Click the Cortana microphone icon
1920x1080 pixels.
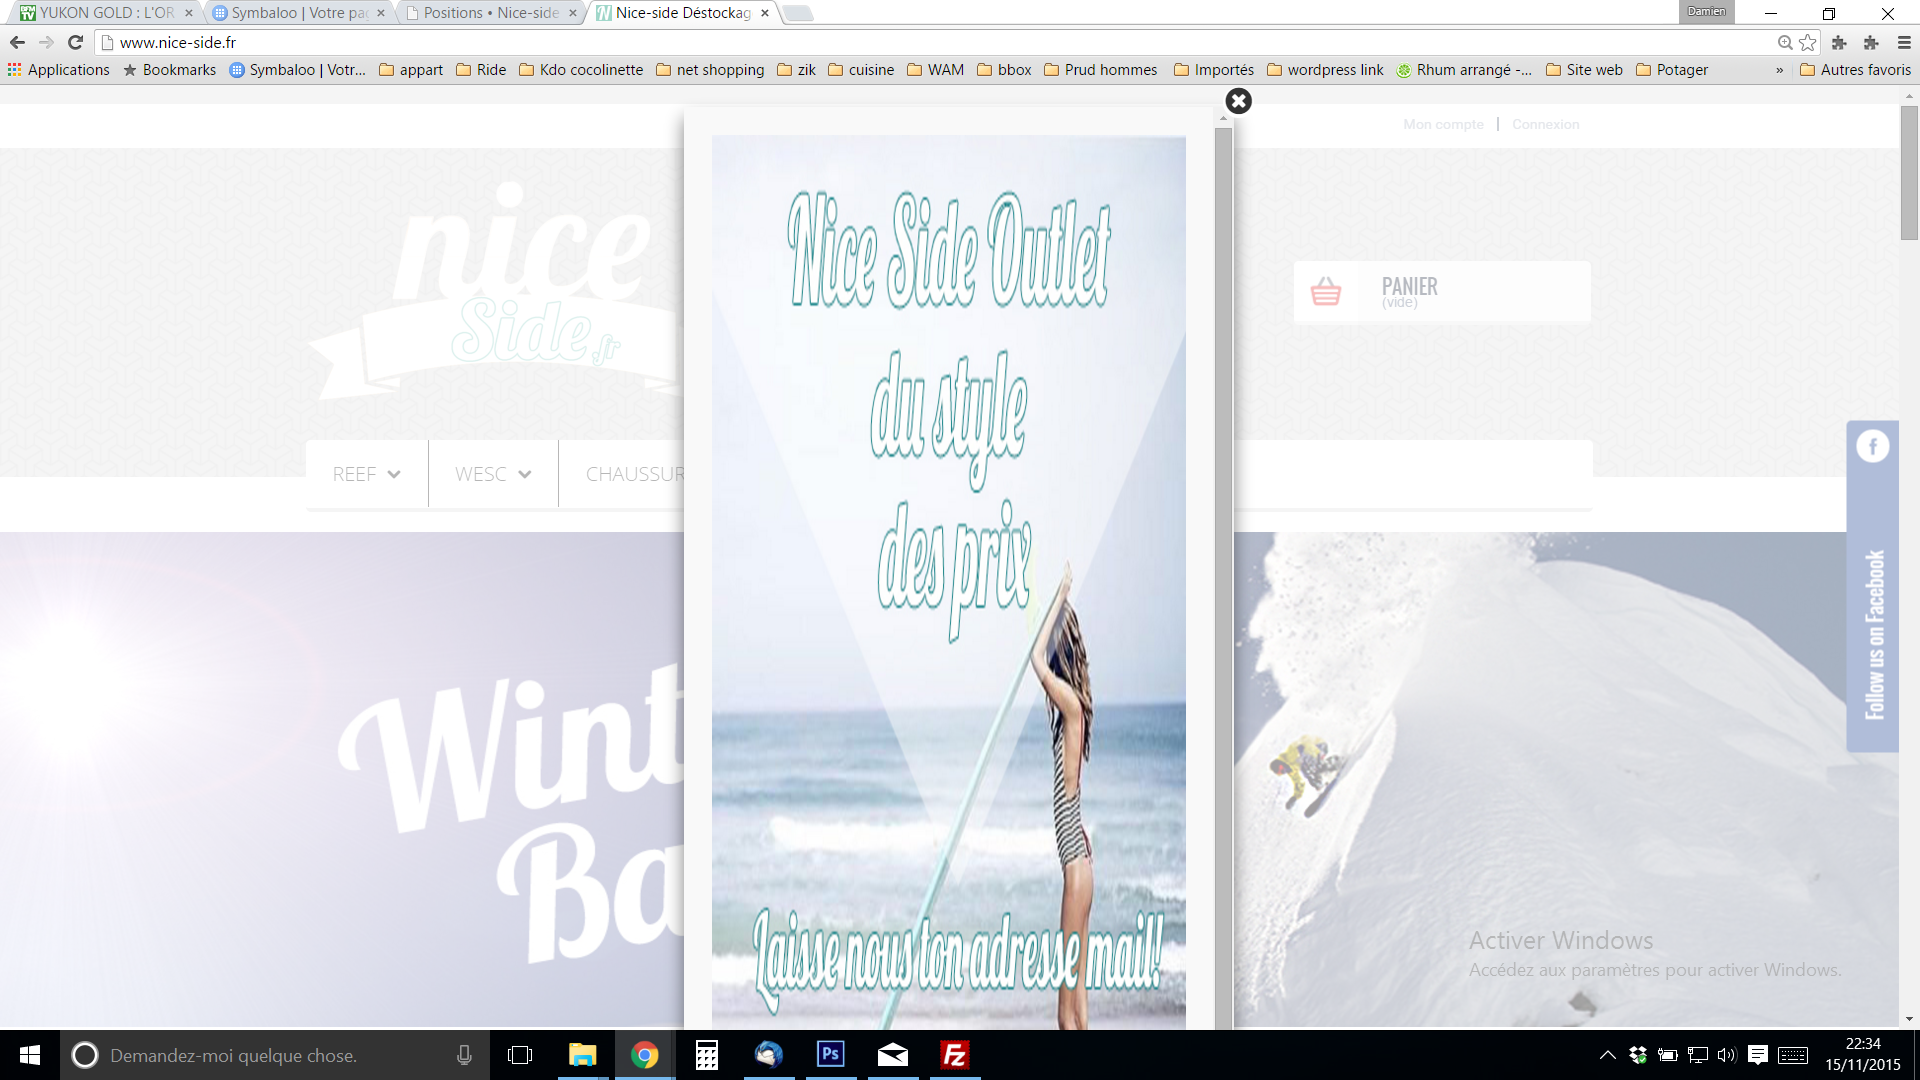coord(464,1055)
